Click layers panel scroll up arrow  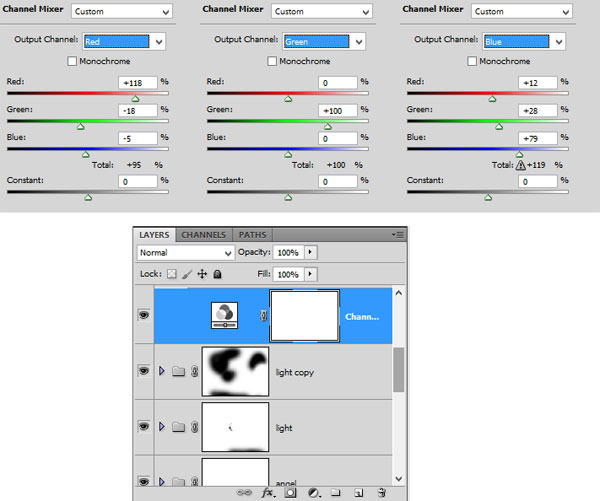398,293
